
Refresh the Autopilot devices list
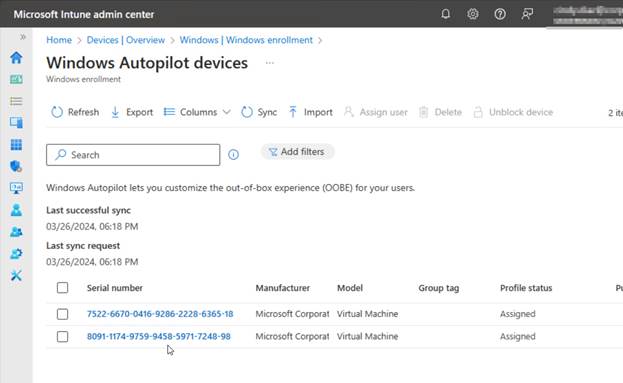pyautogui.click(x=75, y=112)
